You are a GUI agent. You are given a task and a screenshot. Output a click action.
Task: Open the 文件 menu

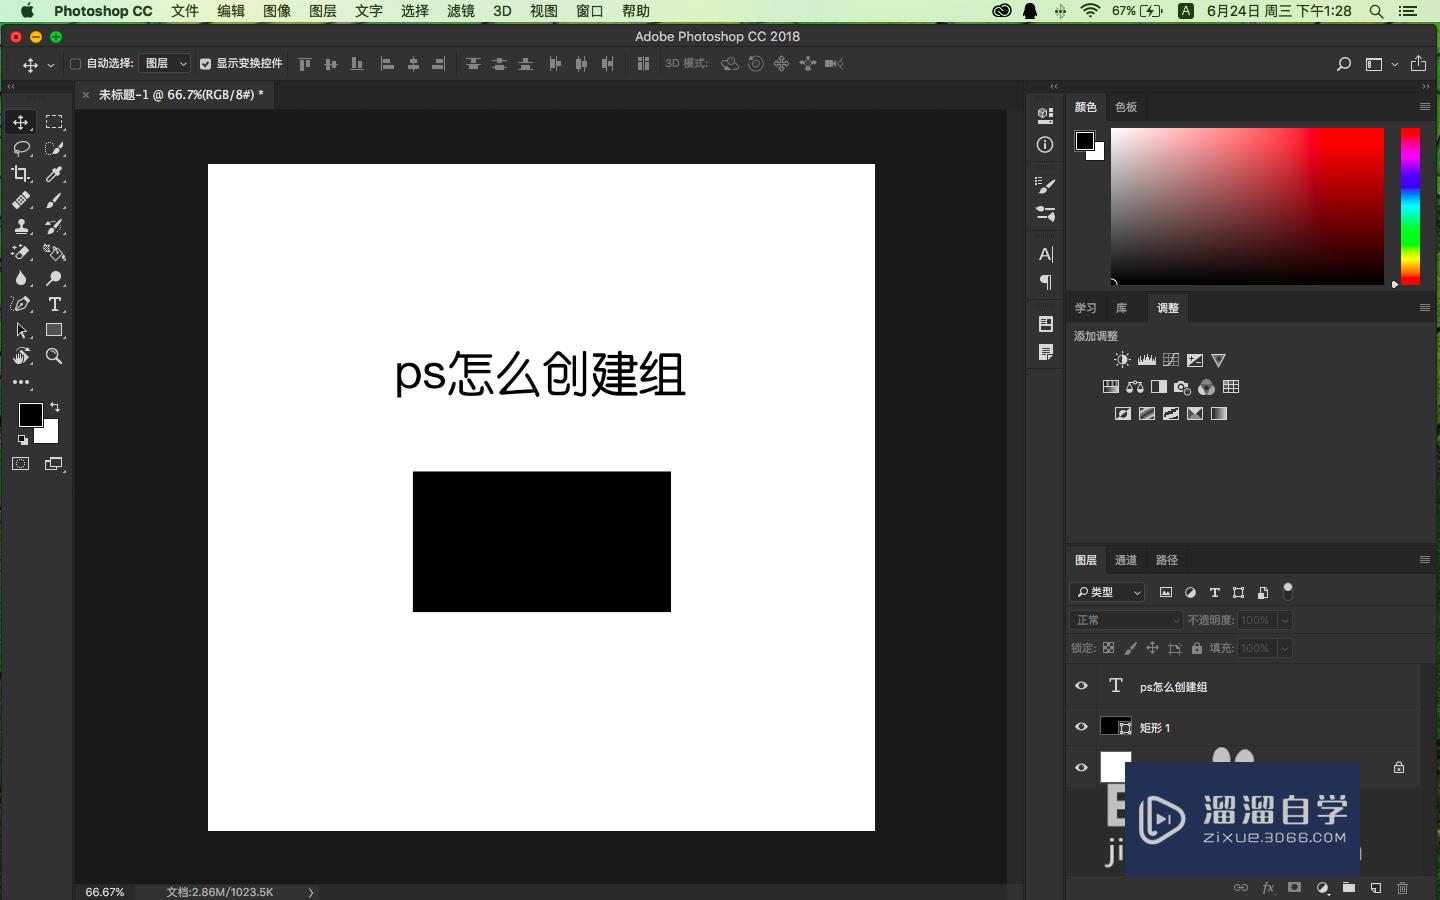click(x=185, y=11)
